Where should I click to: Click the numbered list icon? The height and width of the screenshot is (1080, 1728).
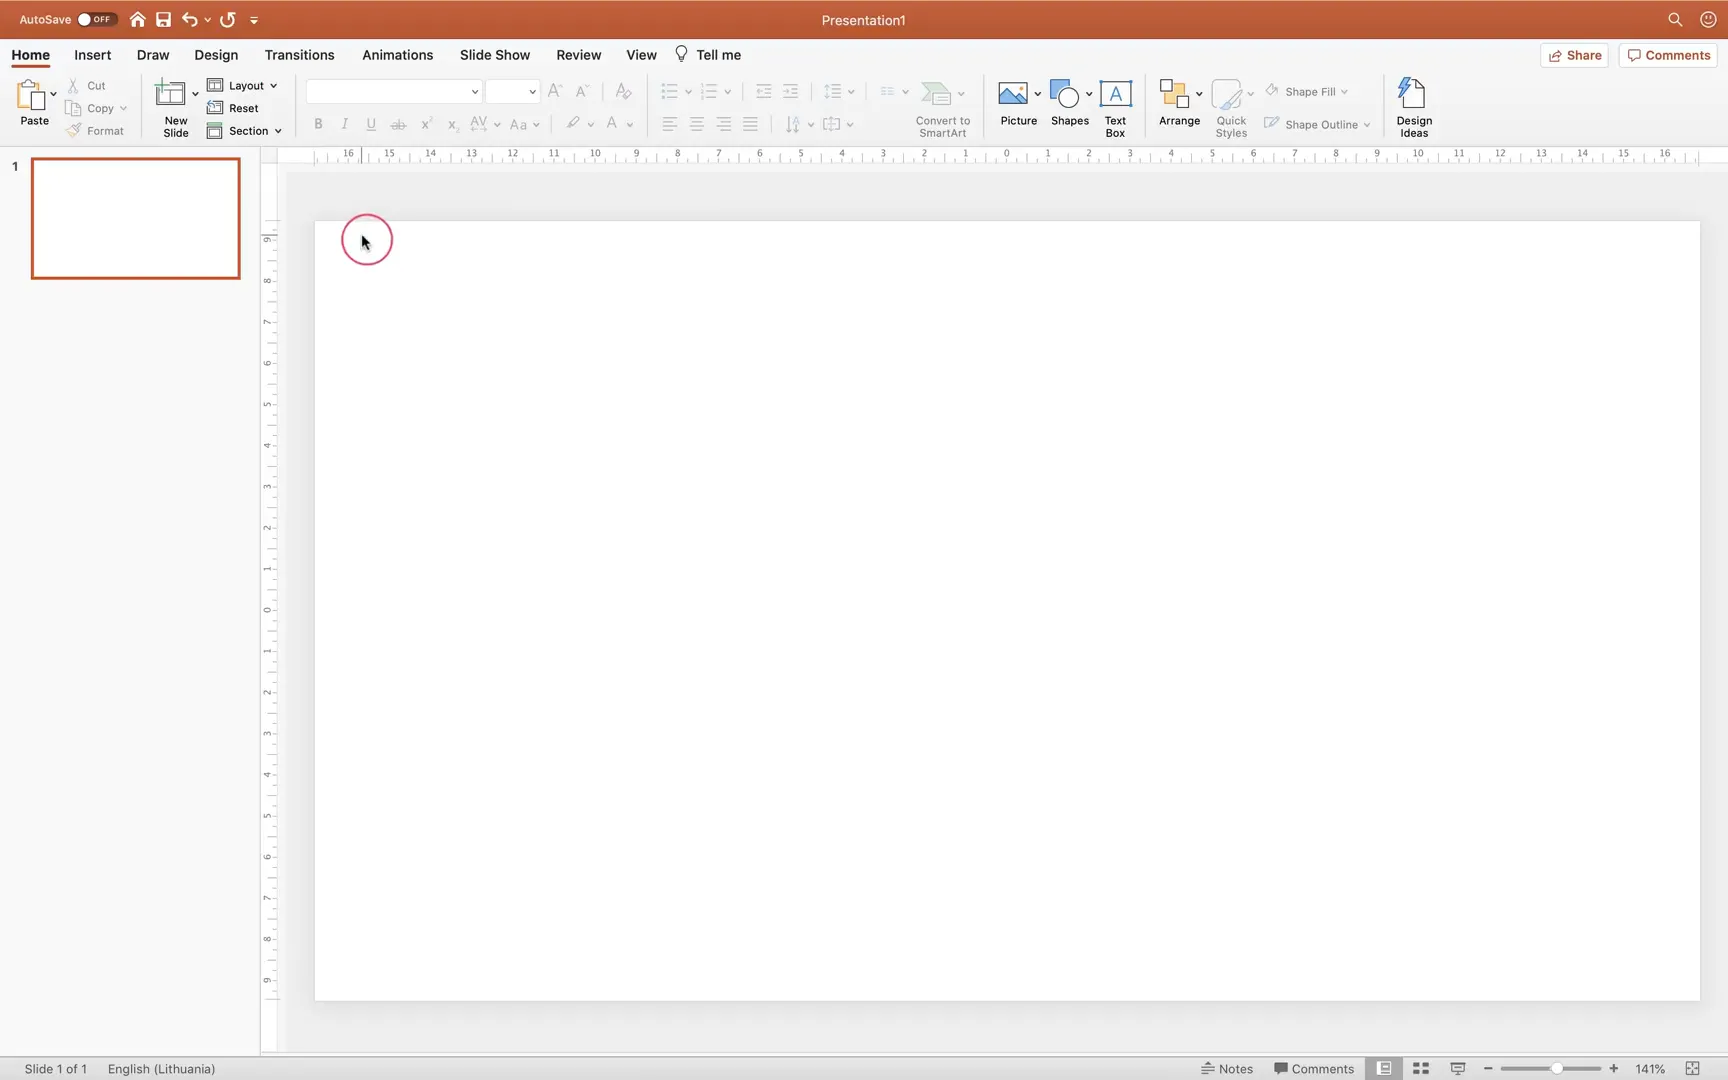point(709,91)
